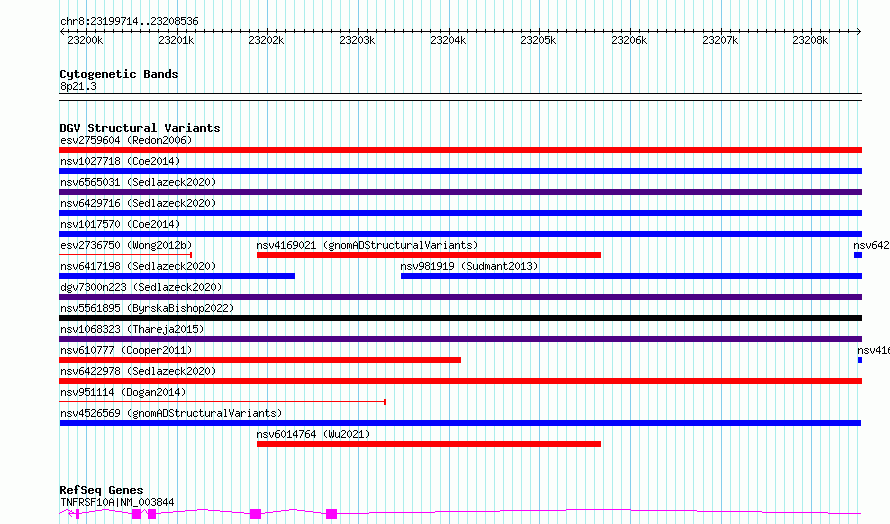This screenshot has height=524, width=890.
Task: Click the blue bar under nsv4526569
Action: (460, 423)
